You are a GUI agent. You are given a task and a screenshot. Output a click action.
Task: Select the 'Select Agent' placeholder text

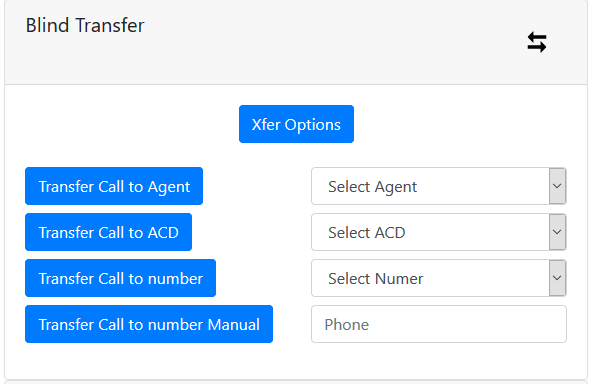coord(373,187)
